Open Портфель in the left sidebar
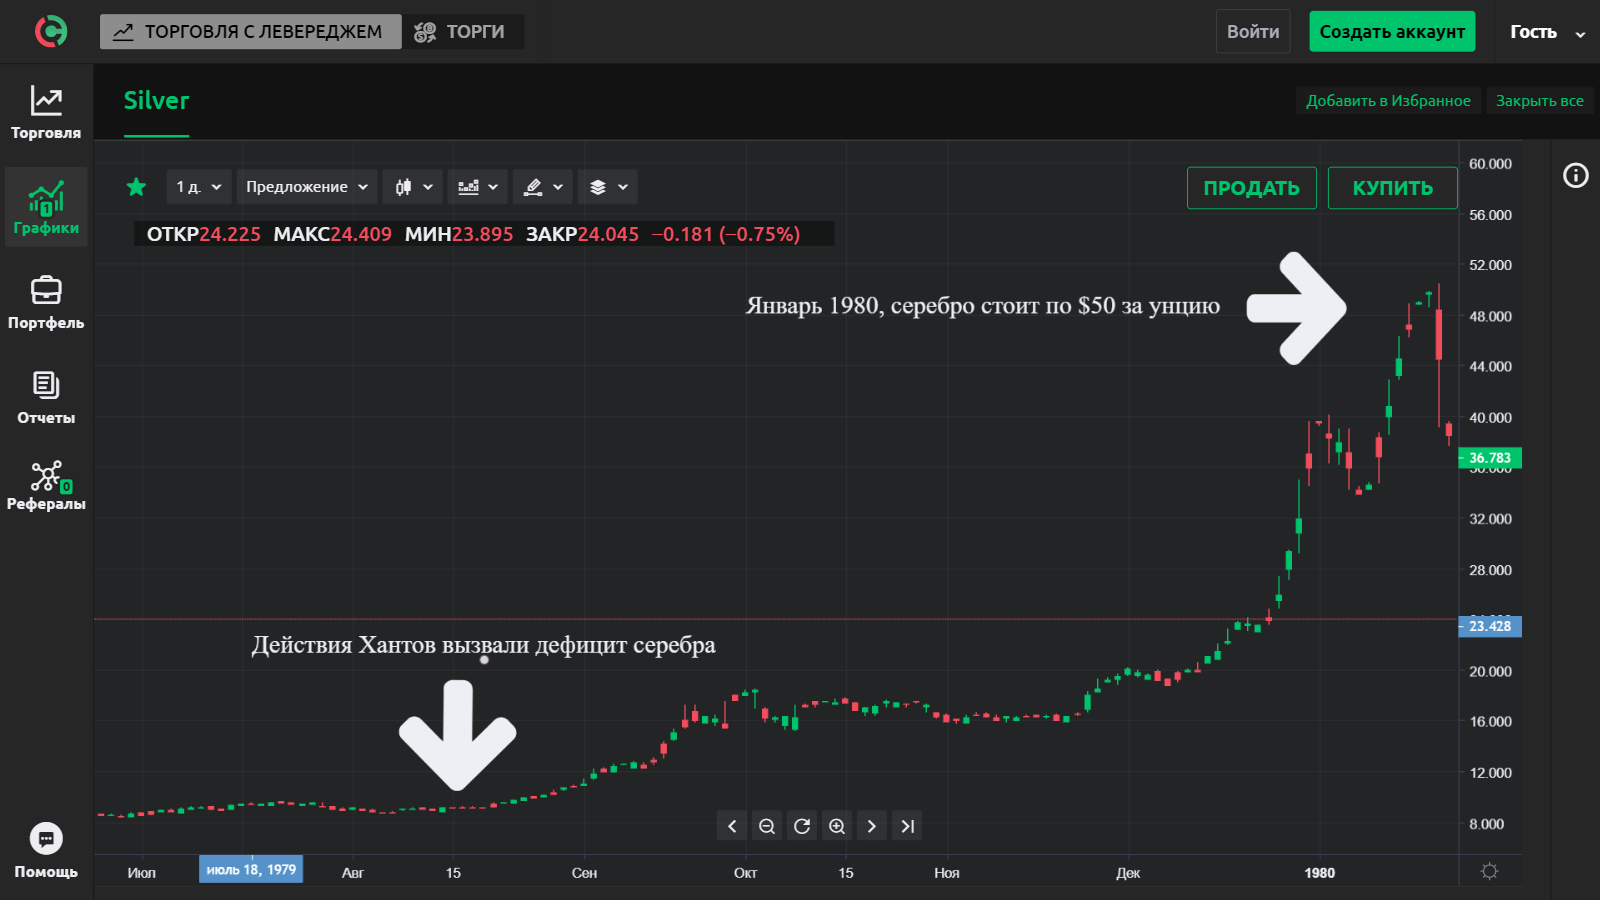The height and width of the screenshot is (900, 1600). point(46,303)
